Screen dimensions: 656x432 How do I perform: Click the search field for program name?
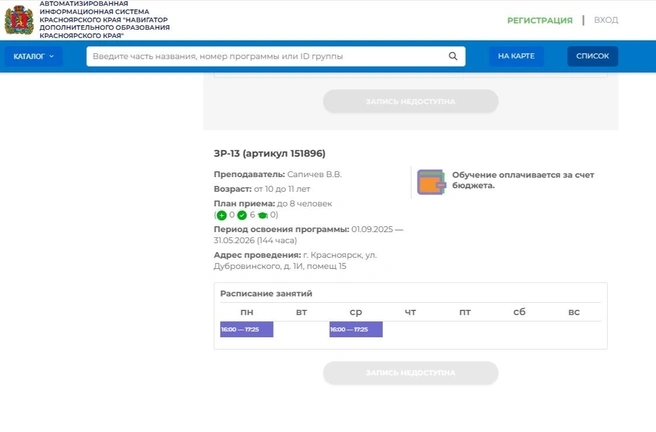tap(276, 56)
